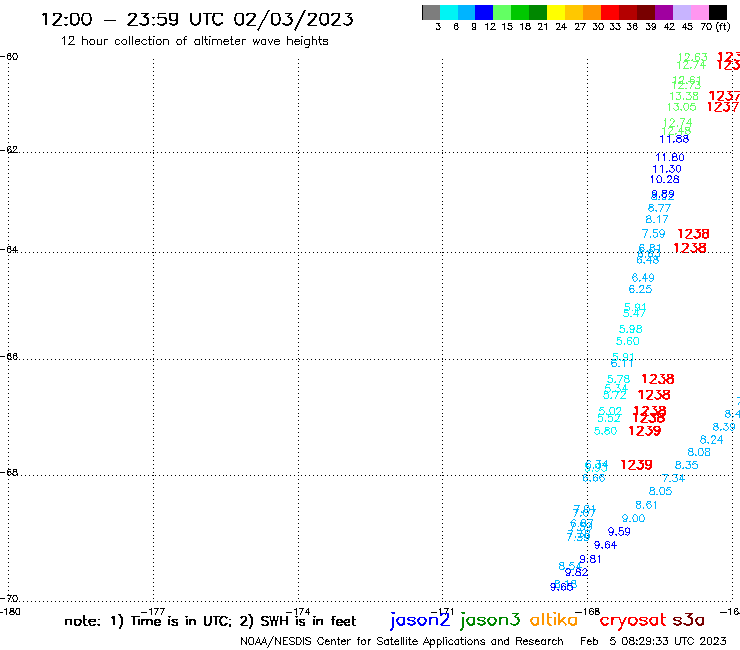The height and width of the screenshot is (650, 740).
Task: Click the wave height value 8.35
Action: [686, 465]
